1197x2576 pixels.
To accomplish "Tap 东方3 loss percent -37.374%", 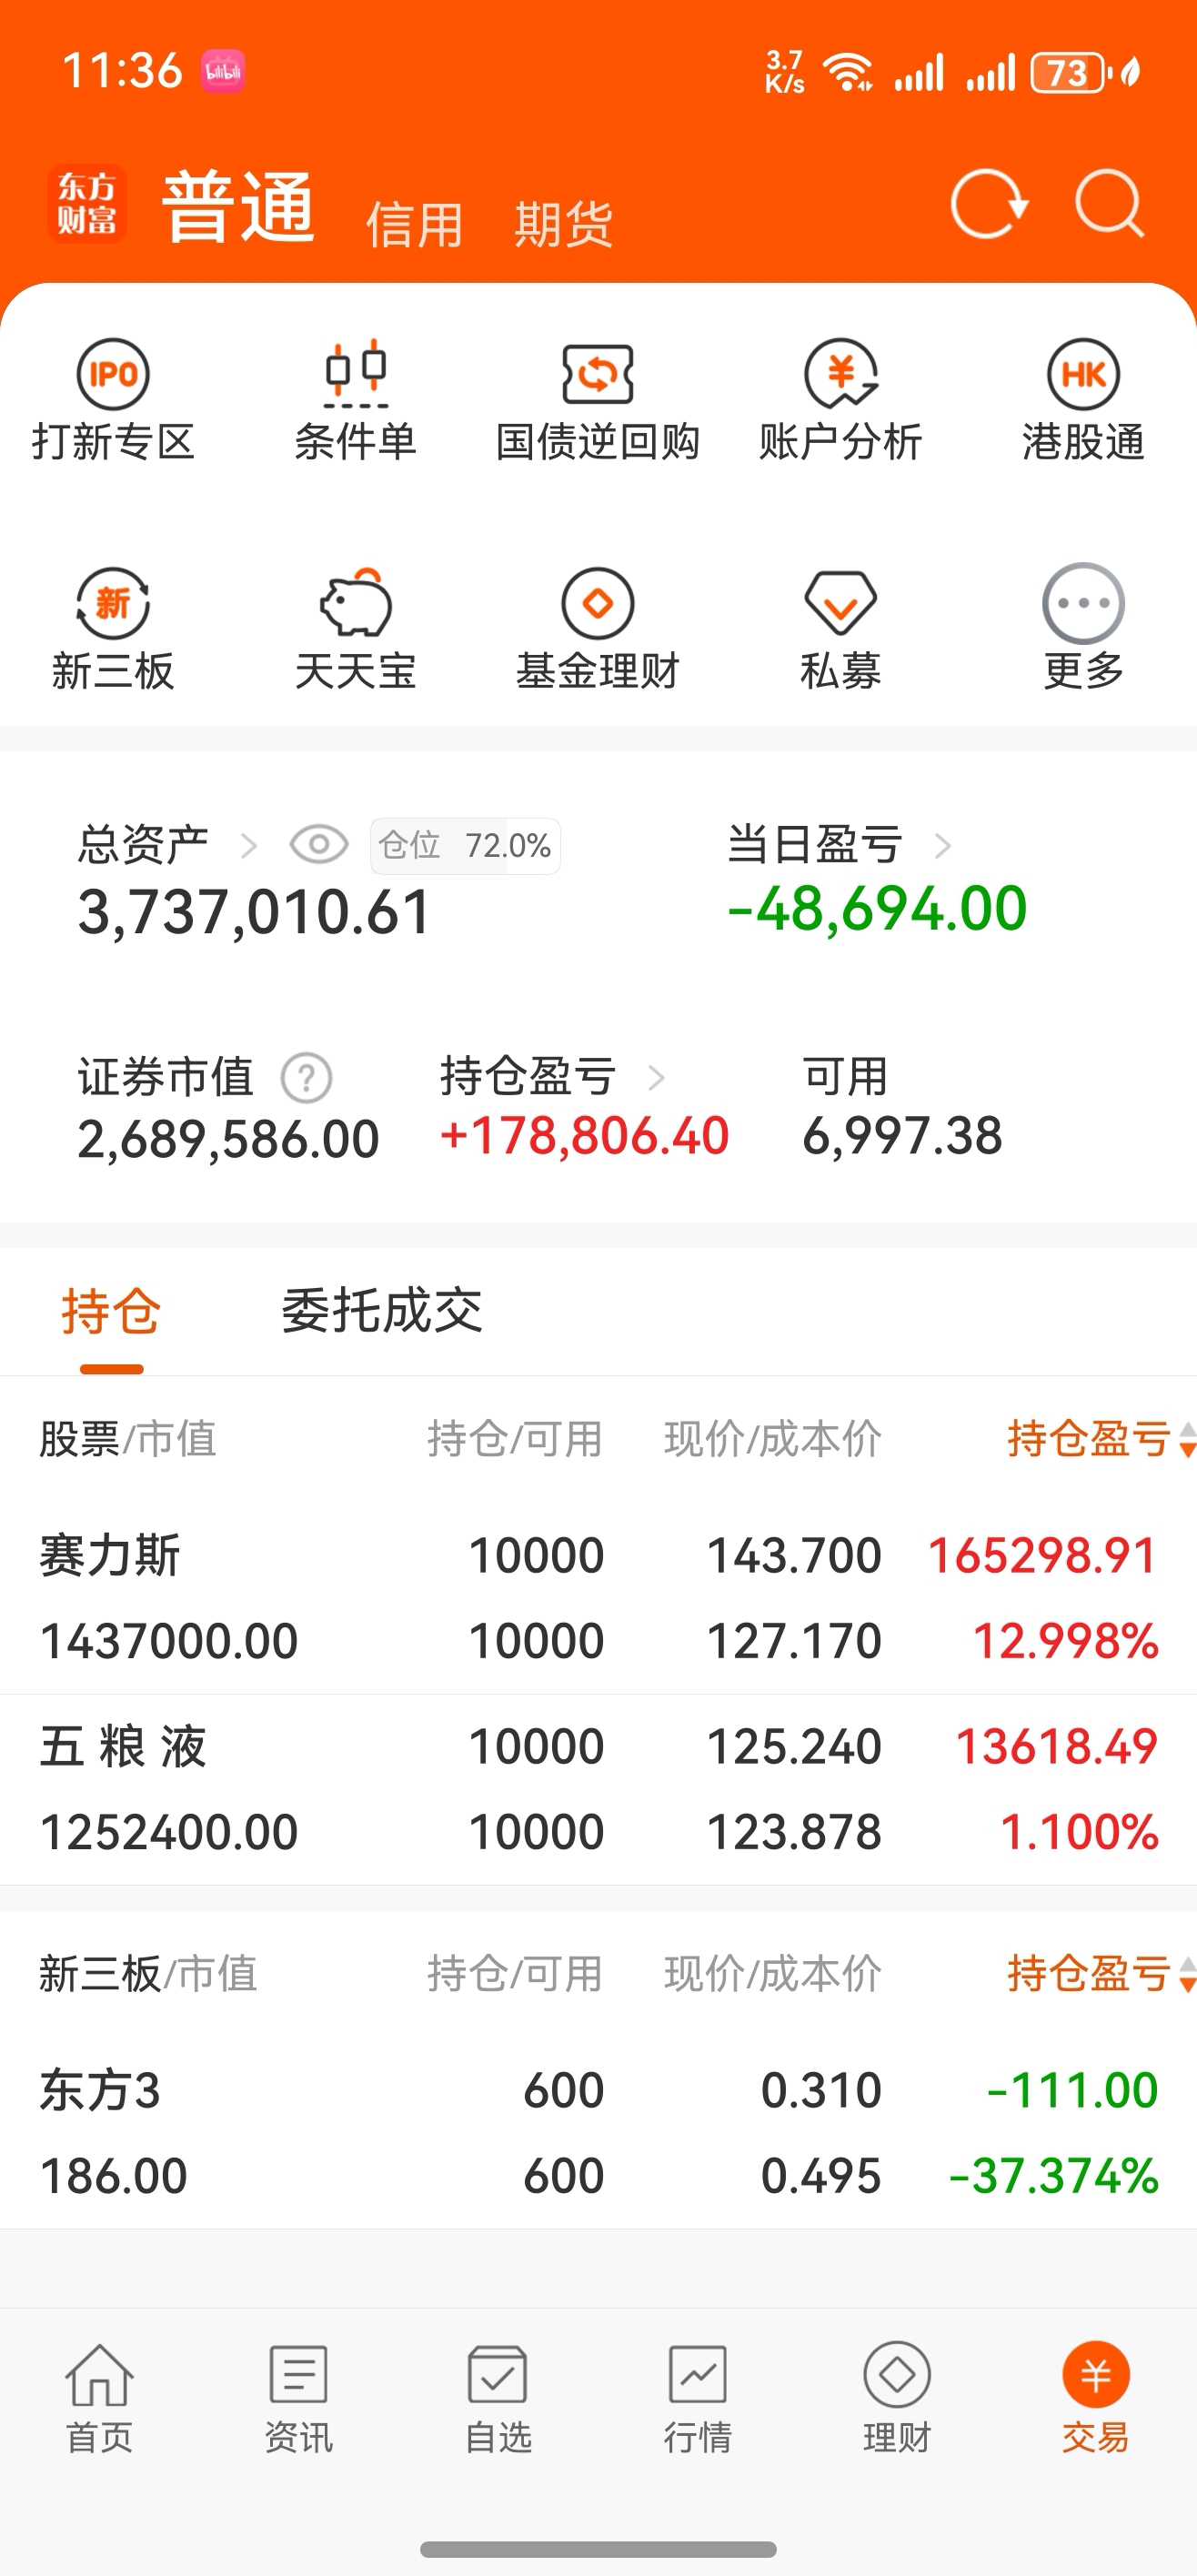I will click(1054, 2177).
